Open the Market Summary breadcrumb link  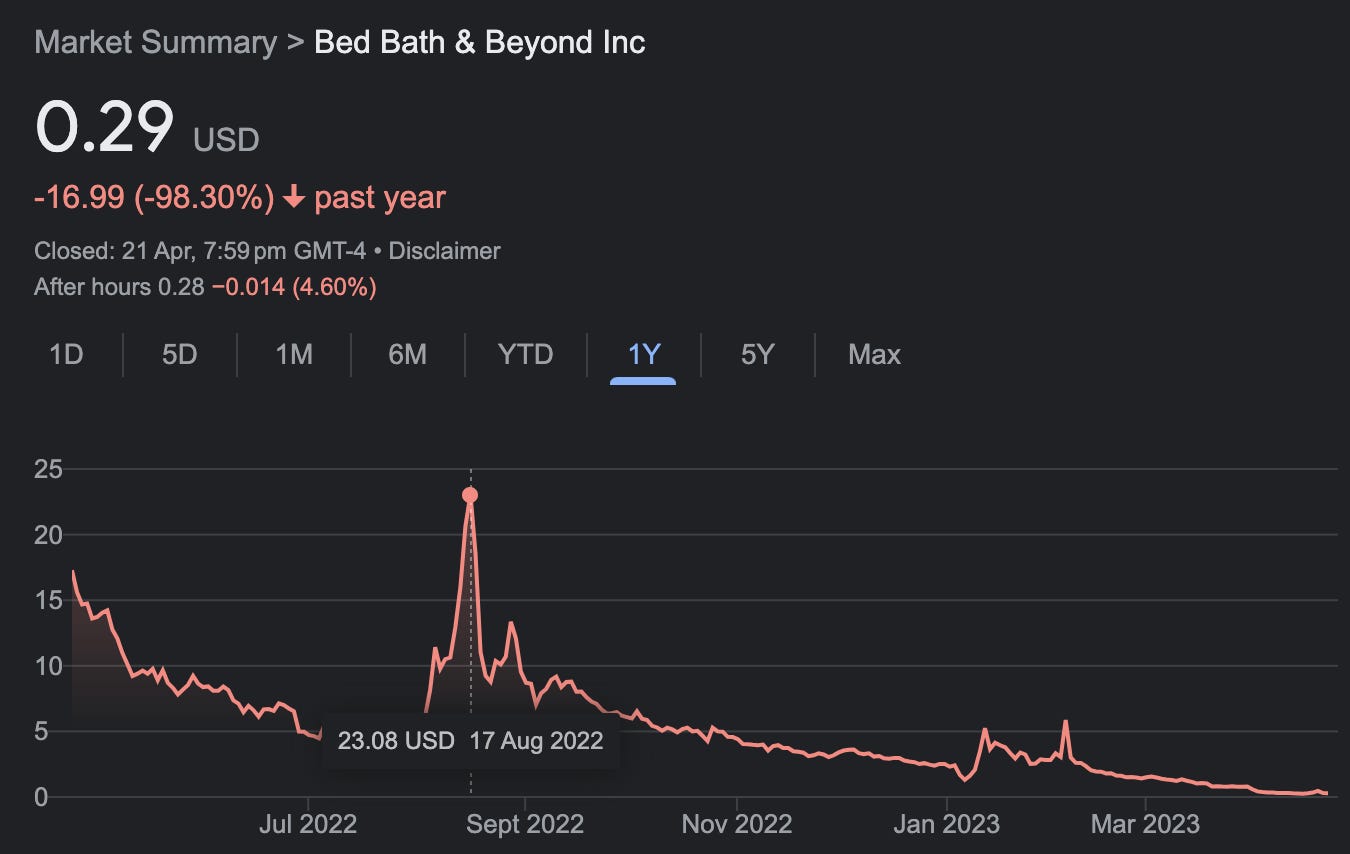point(154,42)
